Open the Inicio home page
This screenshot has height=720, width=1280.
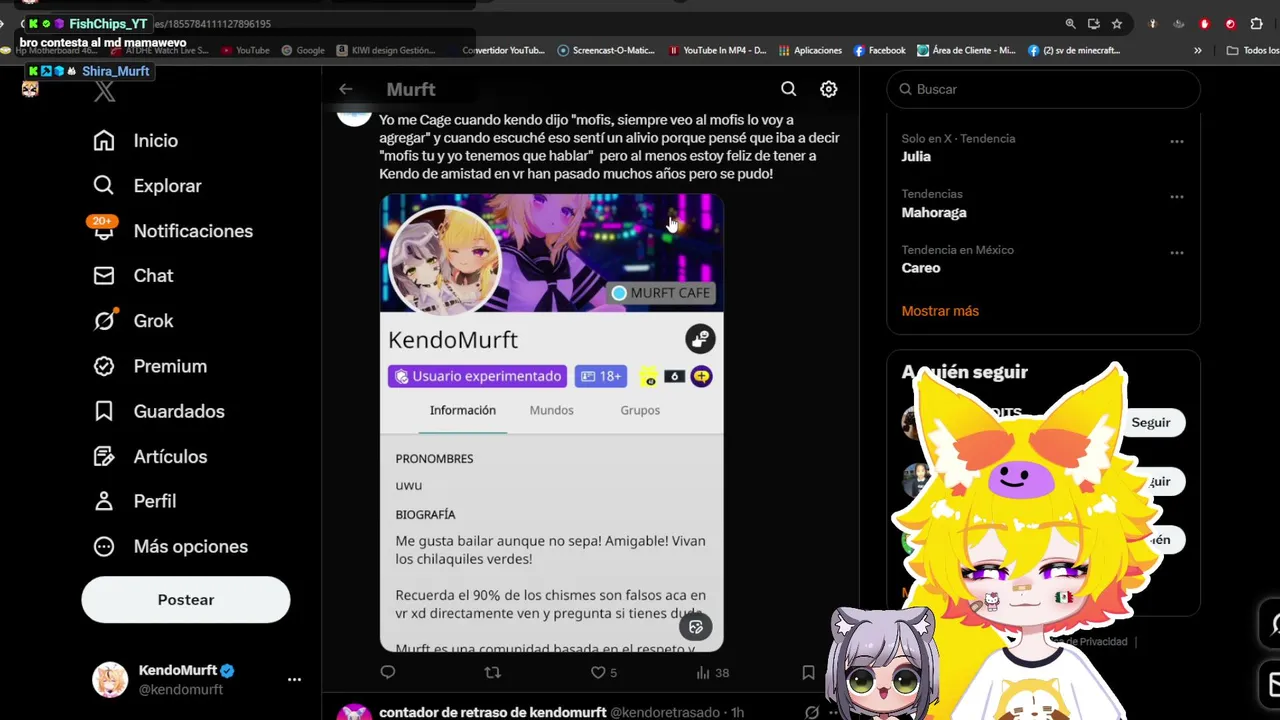pos(136,141)
